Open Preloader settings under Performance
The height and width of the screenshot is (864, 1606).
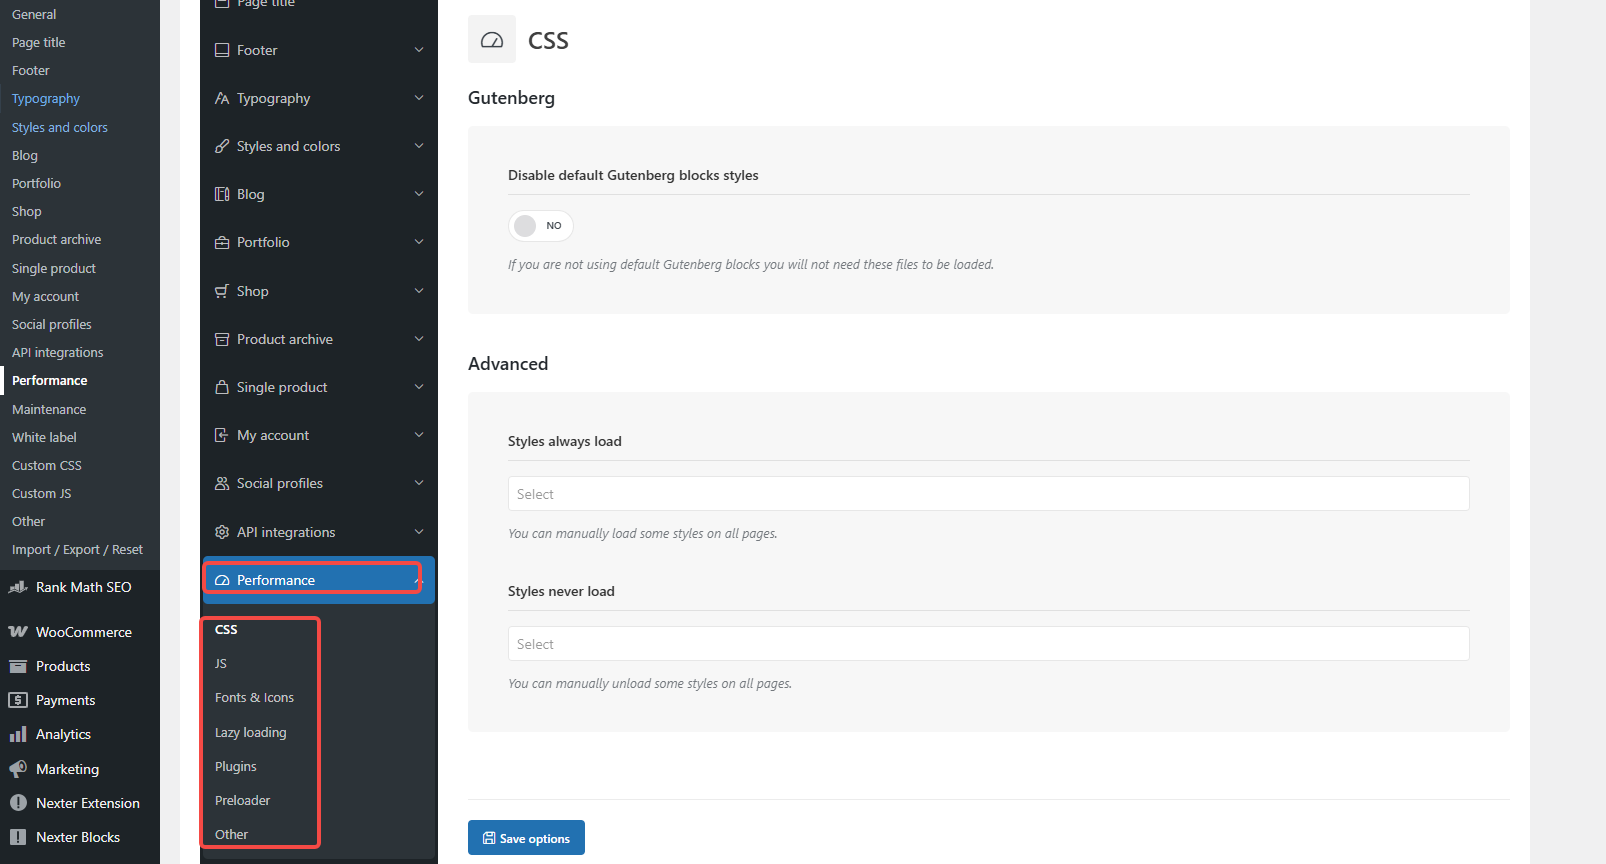click(242, 800)
